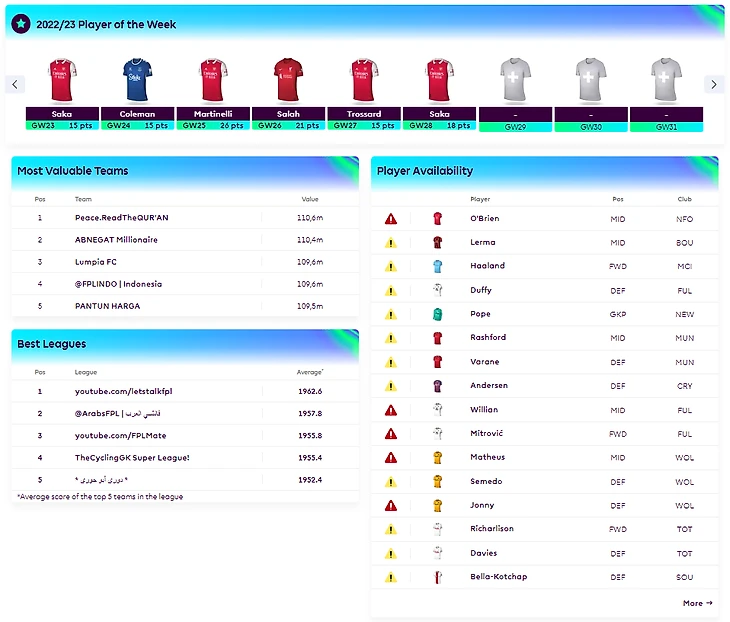Click the yellow warning icon for Haaland
Viewport: 730px width, 622px height.
[x=391, y=266]
